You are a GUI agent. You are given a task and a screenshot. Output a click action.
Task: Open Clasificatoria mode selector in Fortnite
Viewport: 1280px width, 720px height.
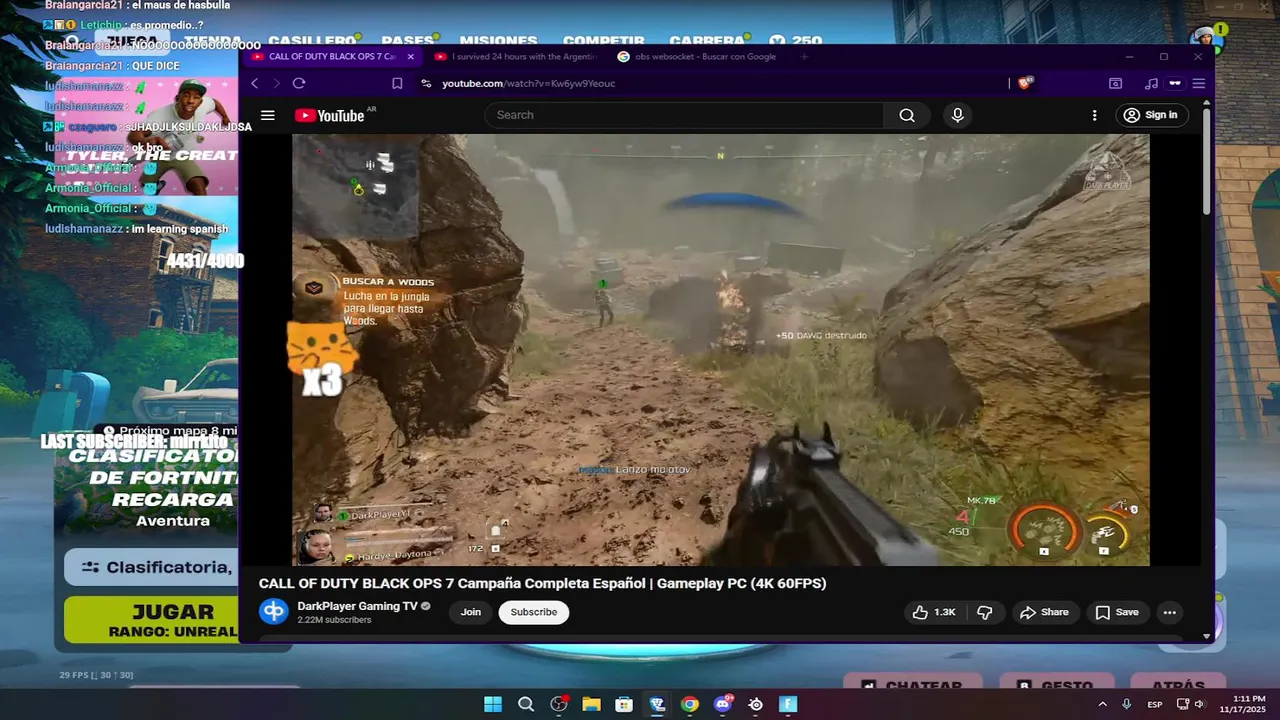(x=152, y=567)
